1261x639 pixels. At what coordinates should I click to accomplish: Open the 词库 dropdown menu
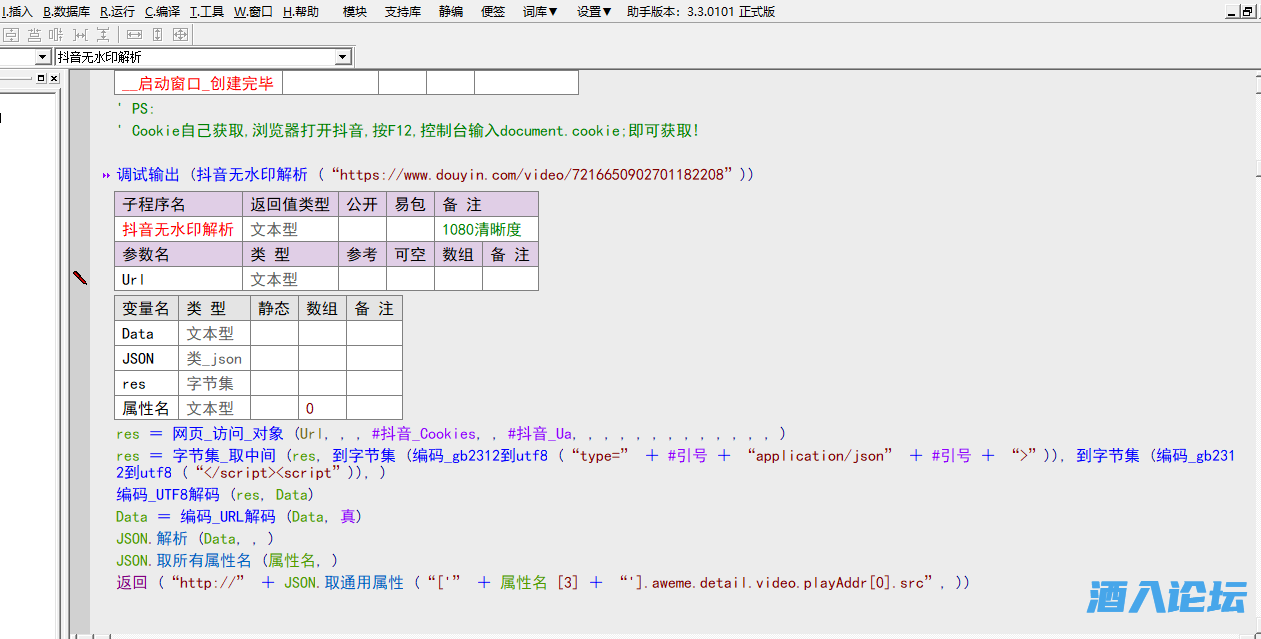pyautogui.click(x=540, y=12)
